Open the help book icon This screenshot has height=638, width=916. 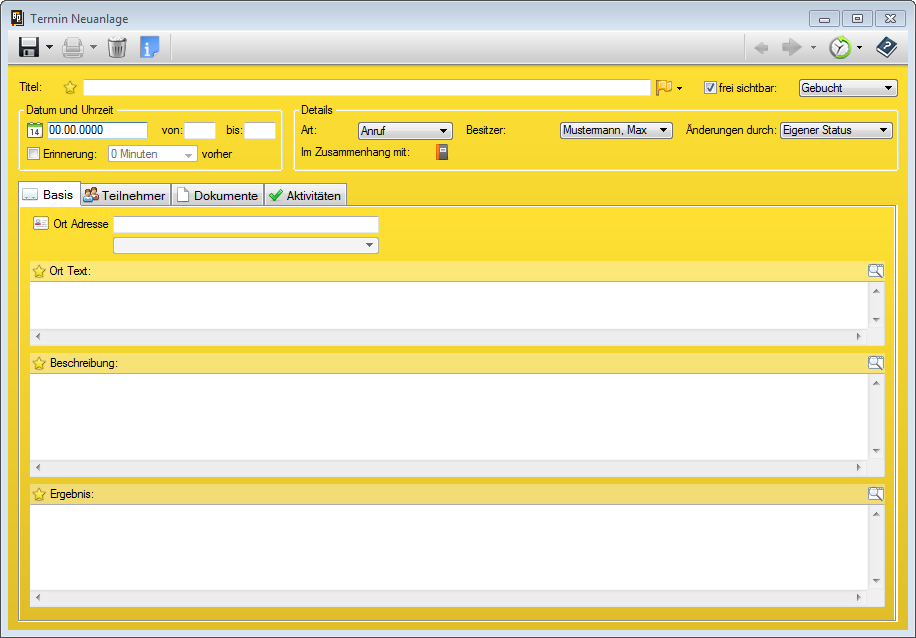tap(886, 47)
